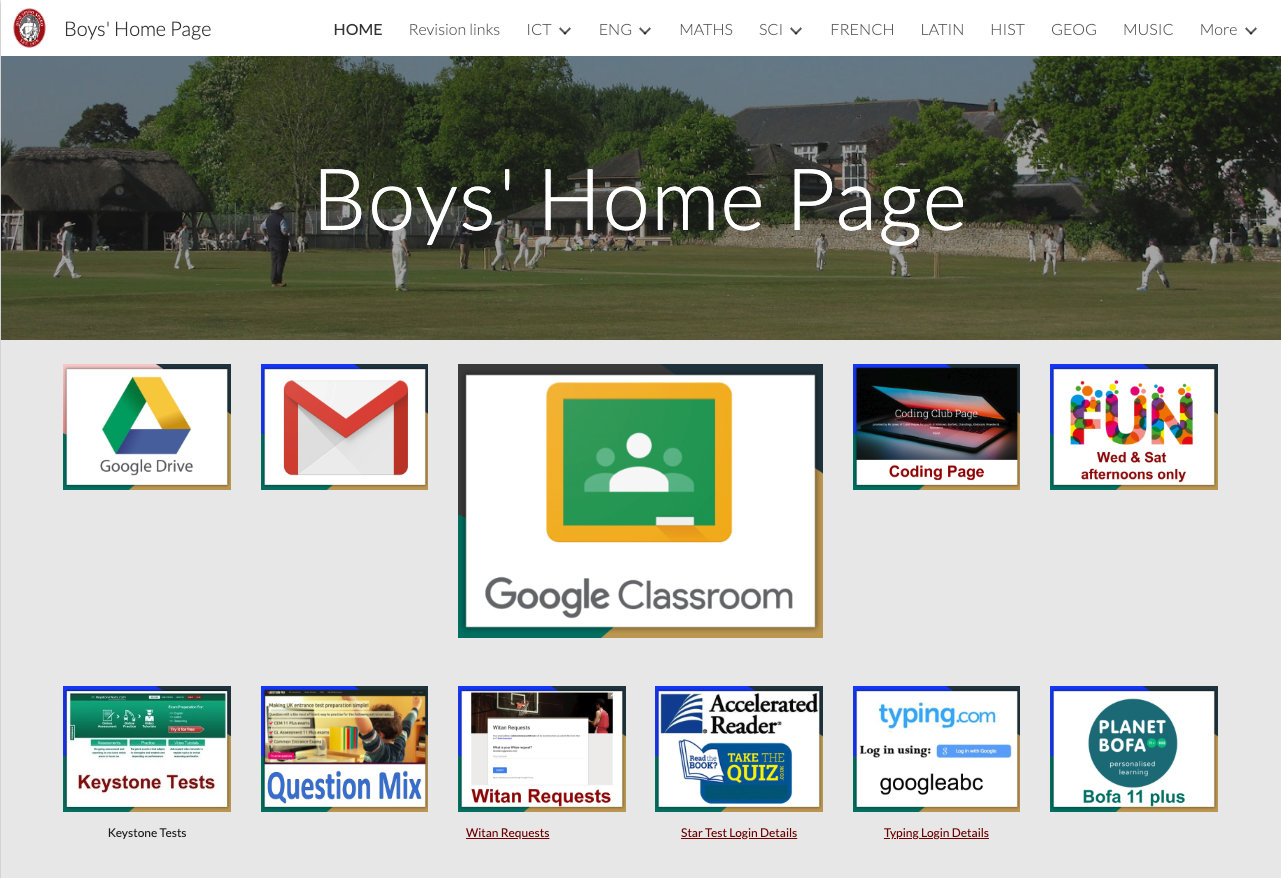1281x878 pixels.
Task: Open the Question Mix tile
Action: click(345, 748)
